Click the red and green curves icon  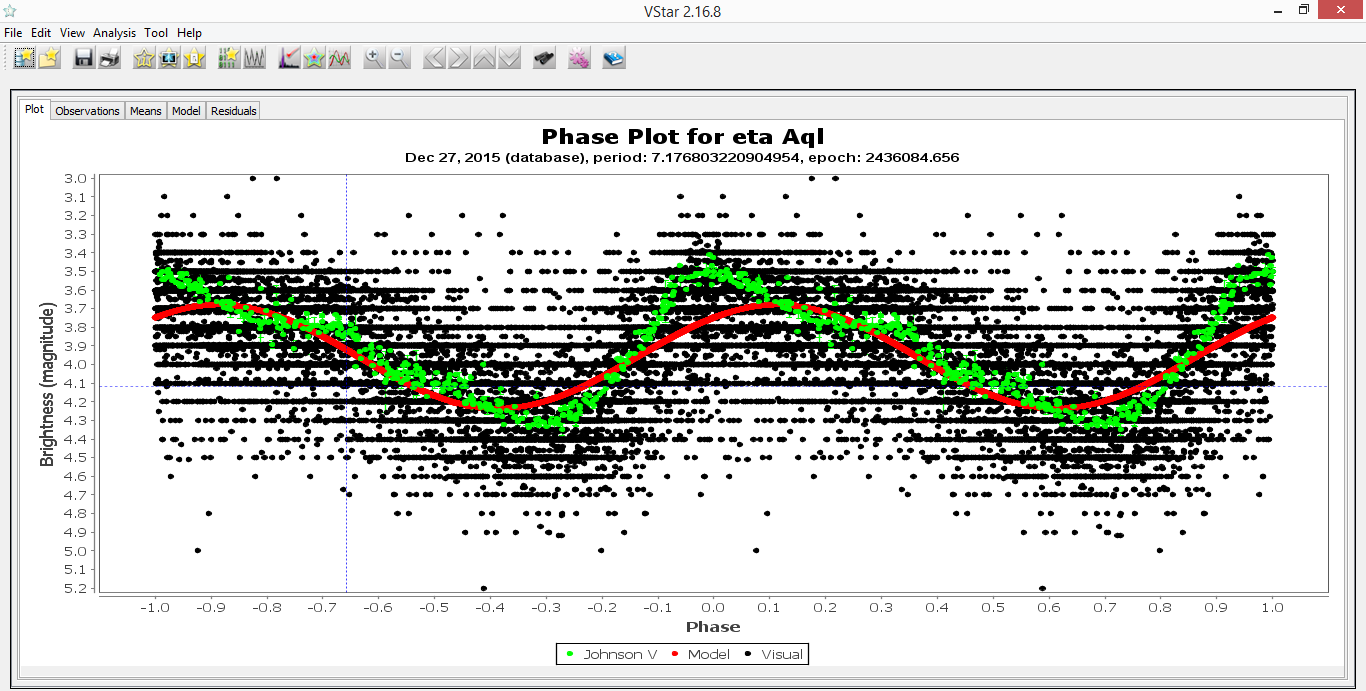[340, 58]
